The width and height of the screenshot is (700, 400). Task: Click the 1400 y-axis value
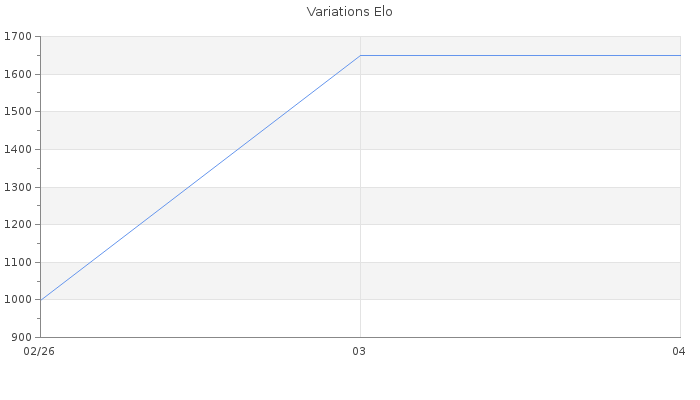tap(19, 149)
